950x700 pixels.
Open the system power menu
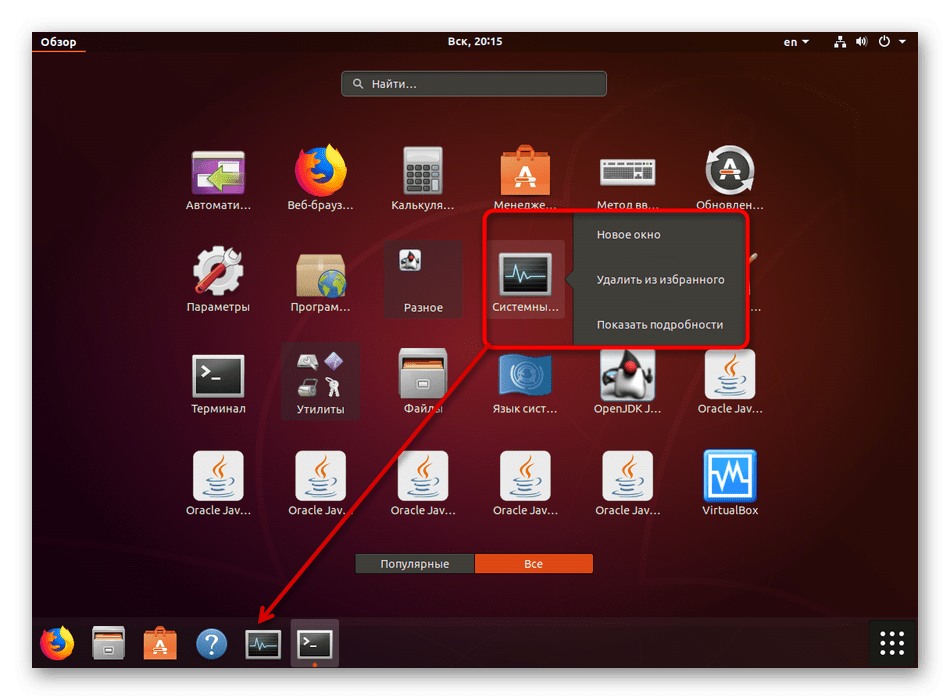click(891, 42)
